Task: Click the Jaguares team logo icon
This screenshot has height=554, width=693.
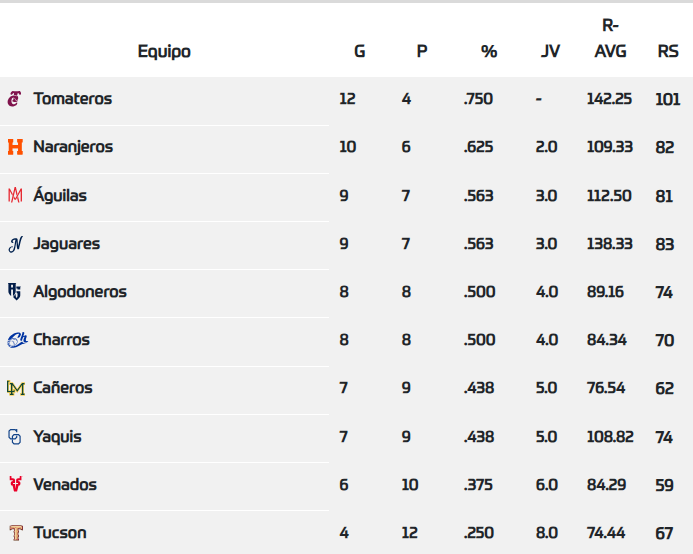Action: point(15,244)
